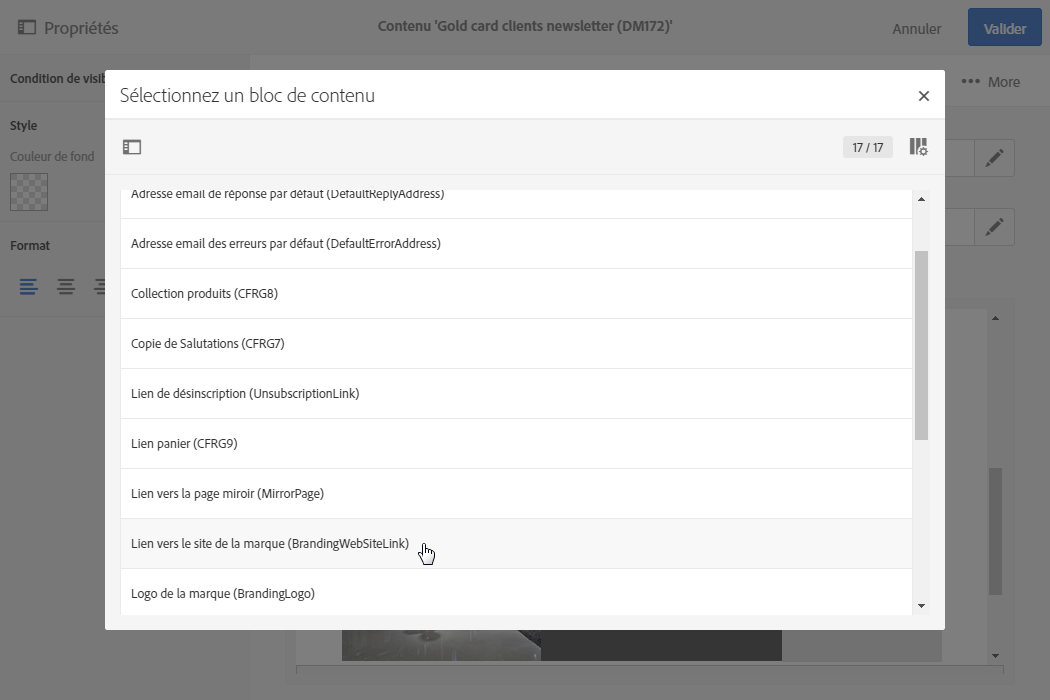Click the Annuler button
Screen dimensions: 1050x700
click(916, 29)
